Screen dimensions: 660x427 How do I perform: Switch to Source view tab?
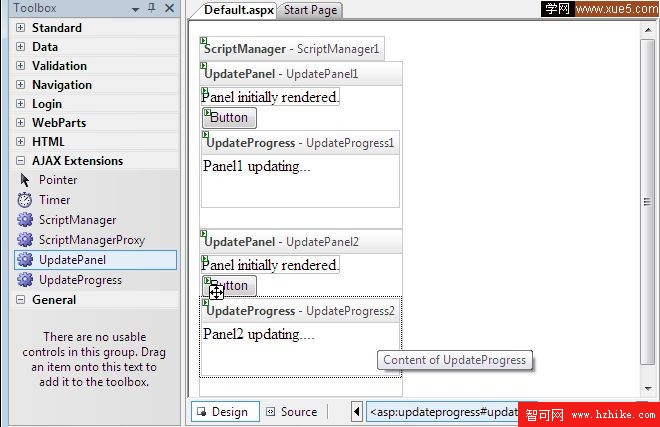point(292,411)
